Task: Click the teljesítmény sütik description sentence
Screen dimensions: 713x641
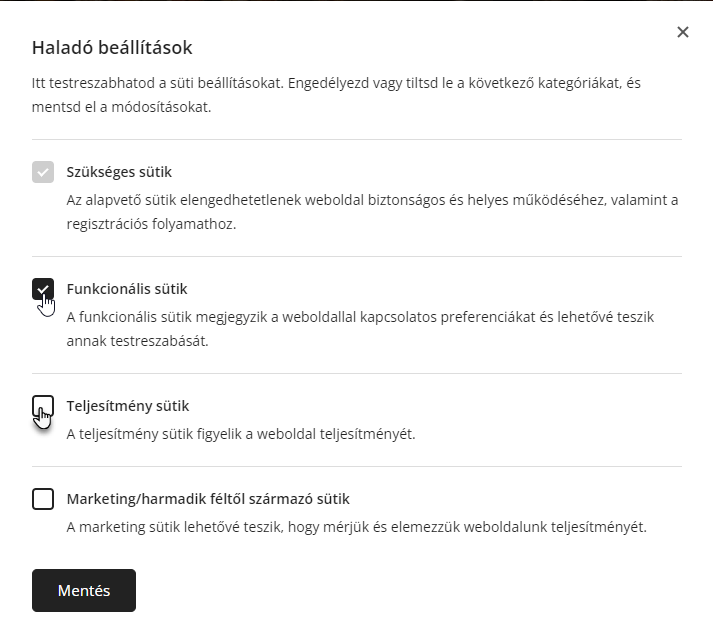Action: coord(241,434)
